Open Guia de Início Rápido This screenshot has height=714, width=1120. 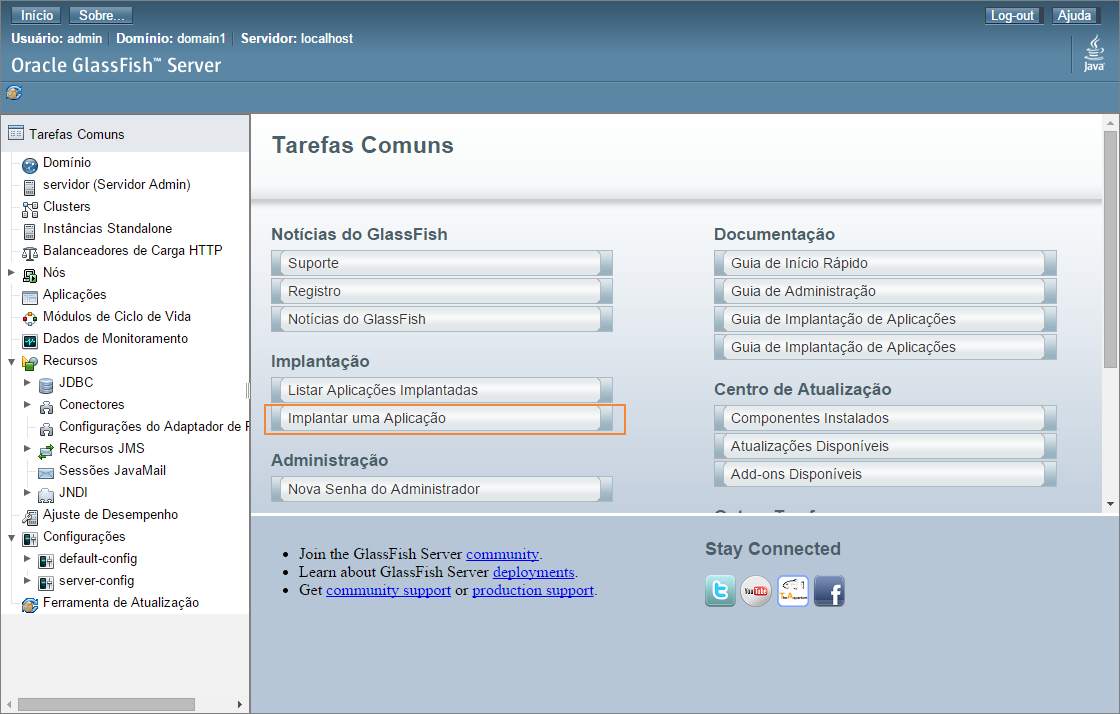(885, 263)
